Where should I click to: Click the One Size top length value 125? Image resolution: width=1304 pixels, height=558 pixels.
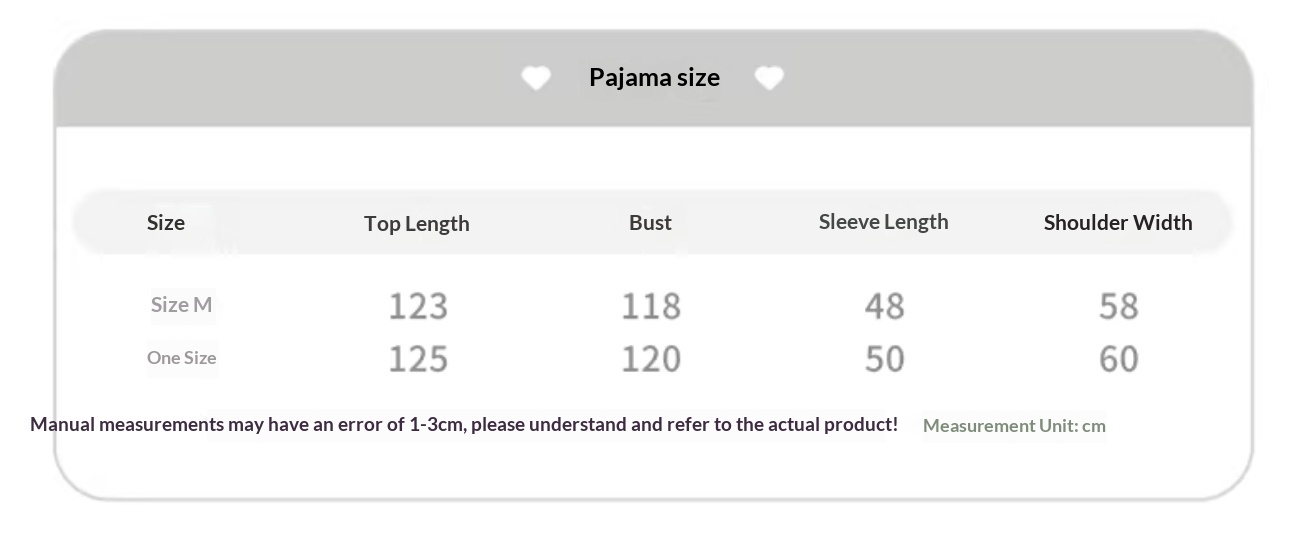pyautogui.click(x=418, y=359)
